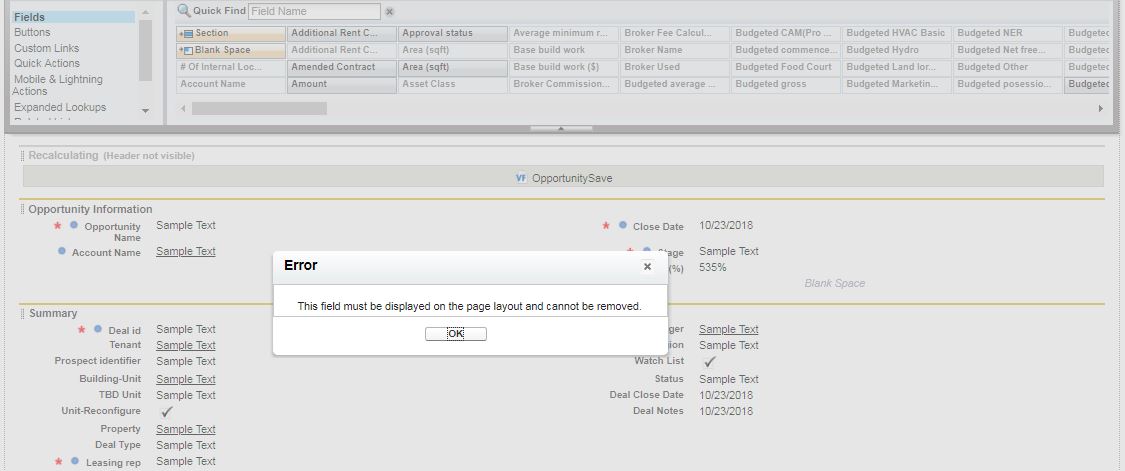The image size is (1125, 471).
Task: Click the blue dot next to Opportunity Name
Action: pos(73,225)
